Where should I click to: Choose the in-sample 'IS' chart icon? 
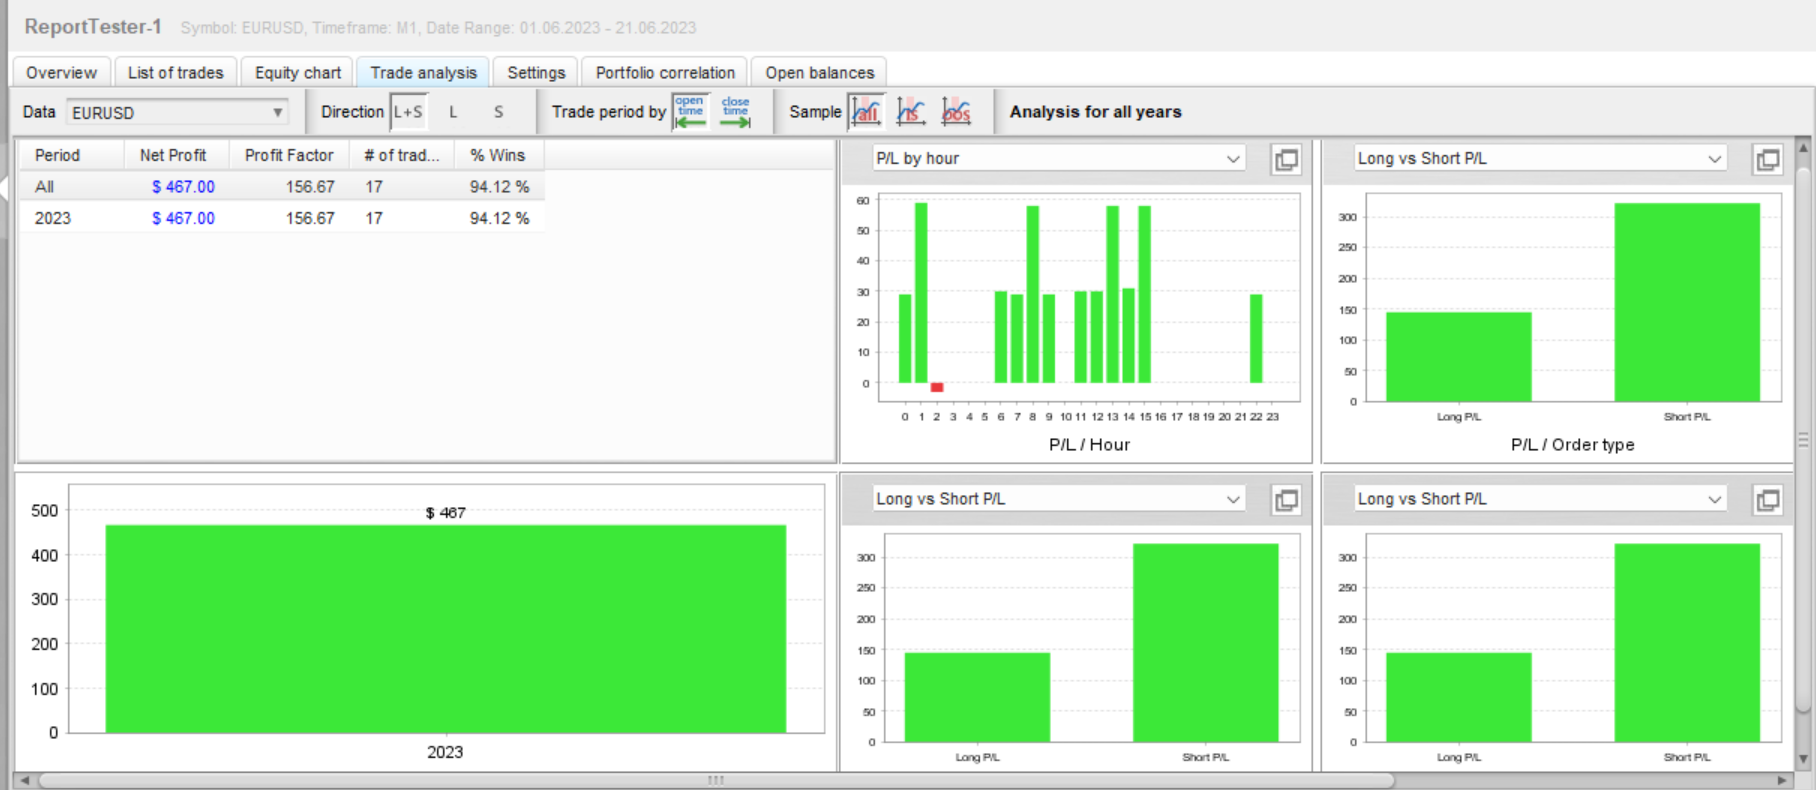pos(910,111)
